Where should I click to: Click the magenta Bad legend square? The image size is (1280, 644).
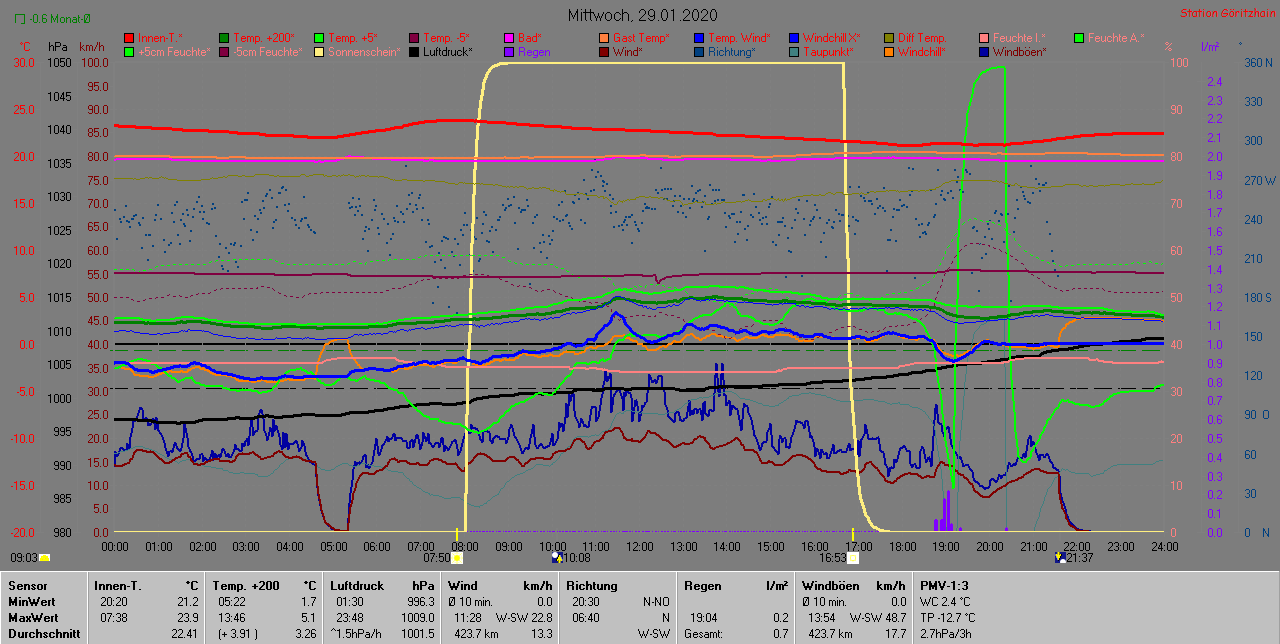click(x=510, y=38)
